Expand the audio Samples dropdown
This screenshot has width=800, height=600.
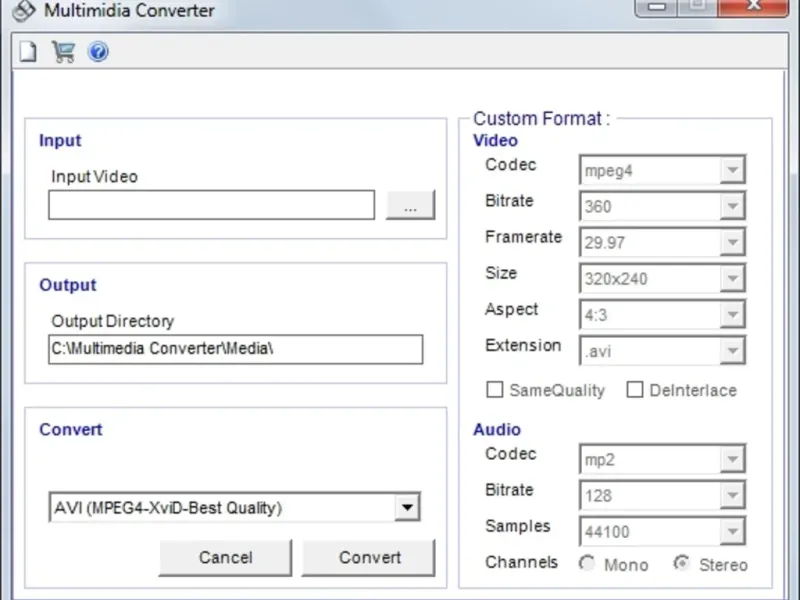733,532
